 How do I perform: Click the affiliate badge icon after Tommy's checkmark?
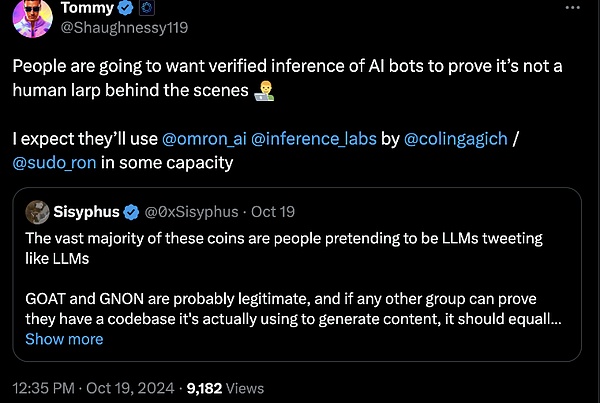[146, 8]
